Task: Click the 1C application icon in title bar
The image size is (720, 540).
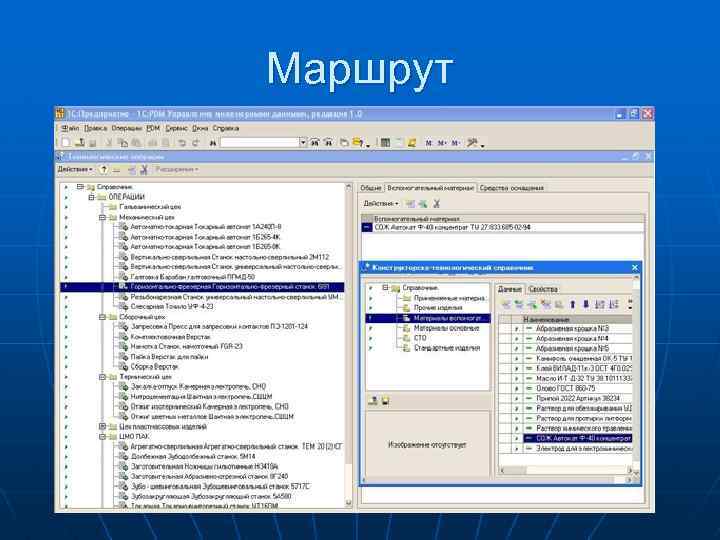Action: click(60, 113)
